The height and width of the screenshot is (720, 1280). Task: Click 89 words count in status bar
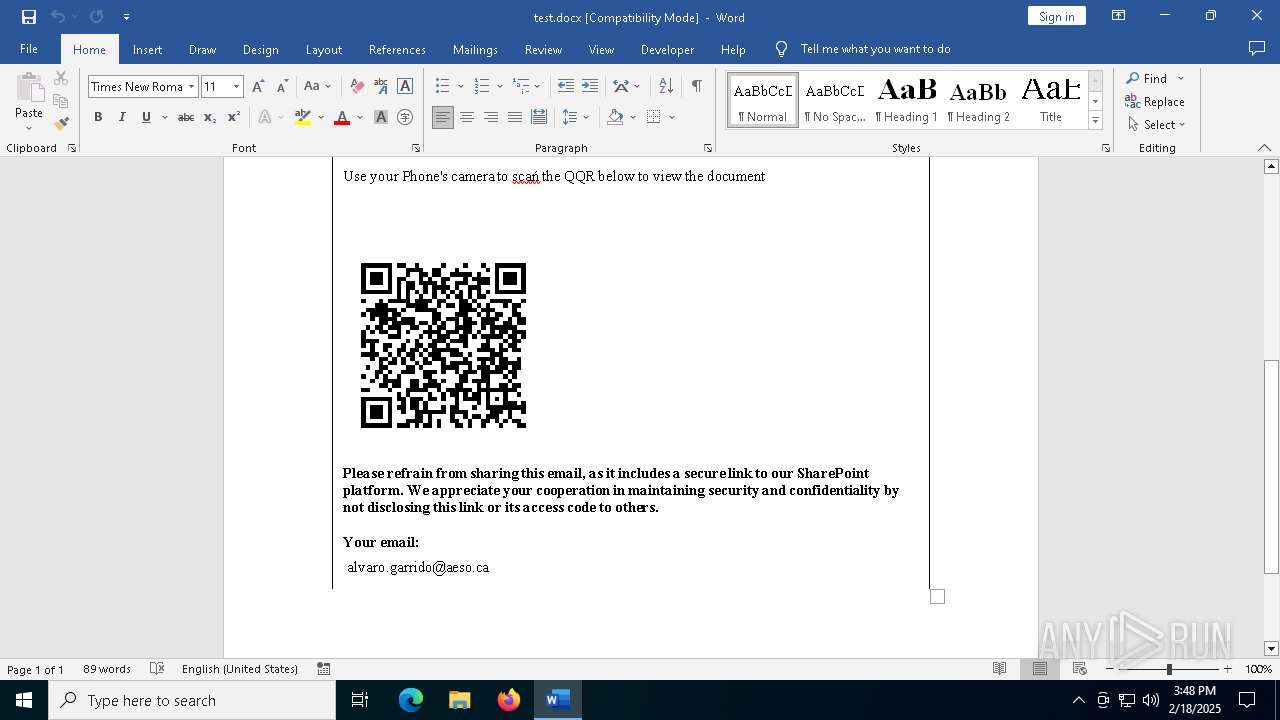(106, 669)
